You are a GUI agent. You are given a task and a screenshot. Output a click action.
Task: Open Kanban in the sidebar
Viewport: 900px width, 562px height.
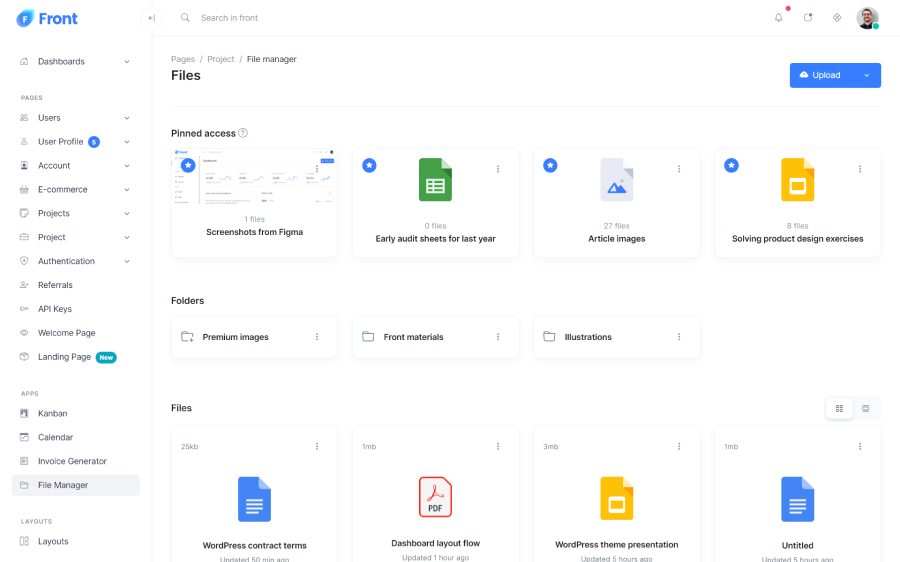[x=52, y=413]
